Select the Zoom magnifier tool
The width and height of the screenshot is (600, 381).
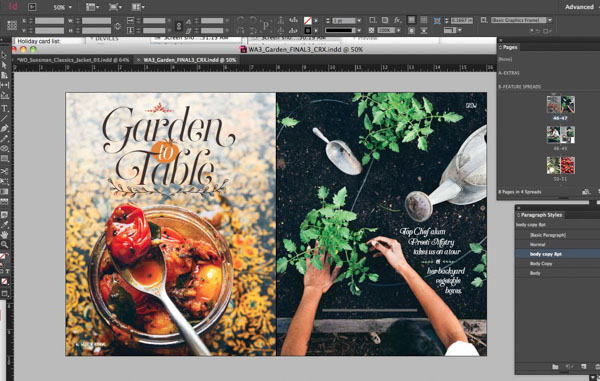4,244
